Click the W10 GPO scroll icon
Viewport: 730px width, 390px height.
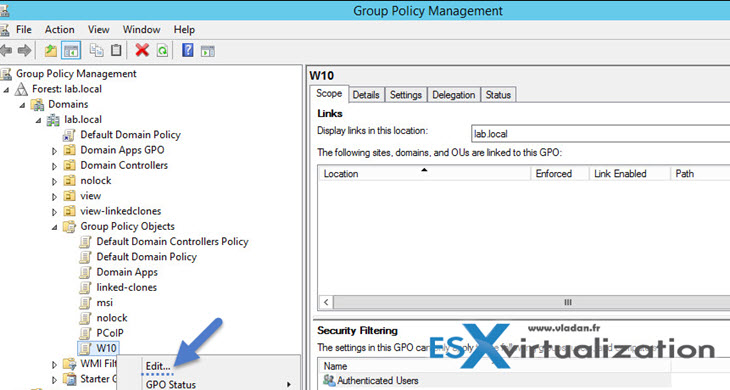tap(85, 348)
